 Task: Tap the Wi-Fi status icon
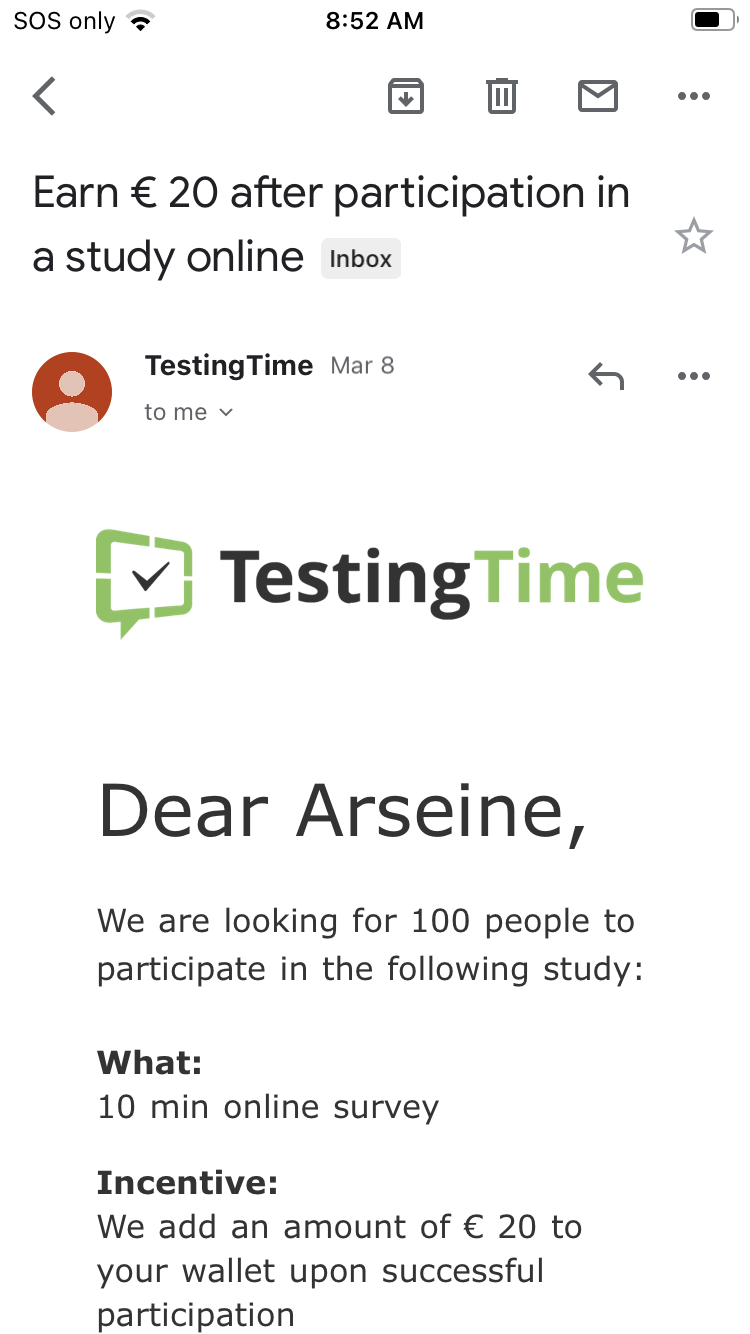141,21
